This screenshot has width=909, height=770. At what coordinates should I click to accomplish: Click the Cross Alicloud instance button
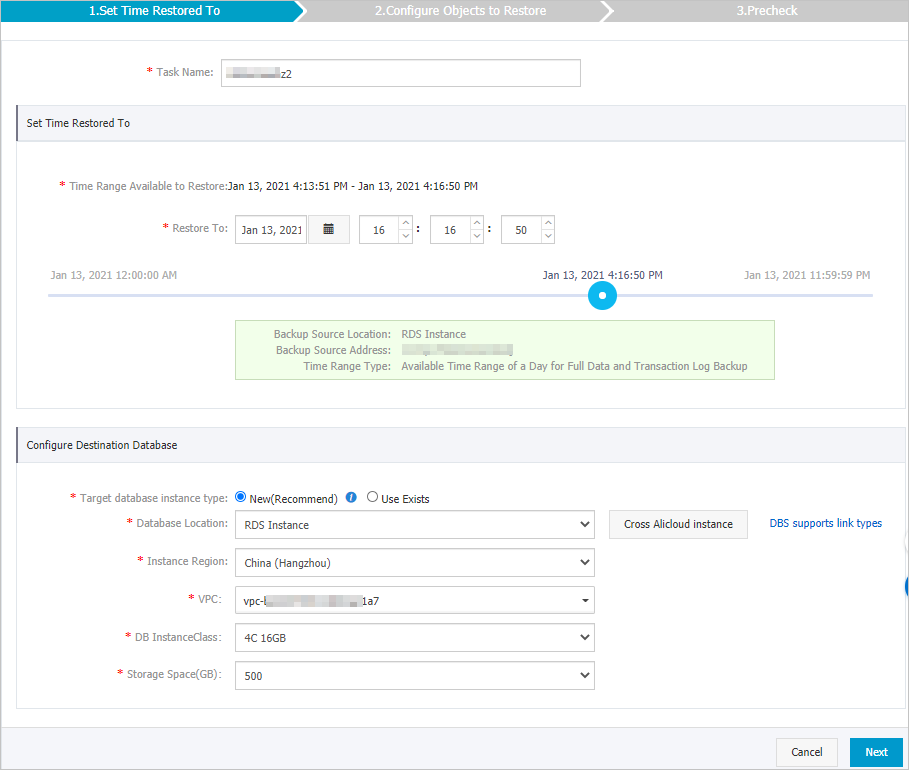pos(678,524)
